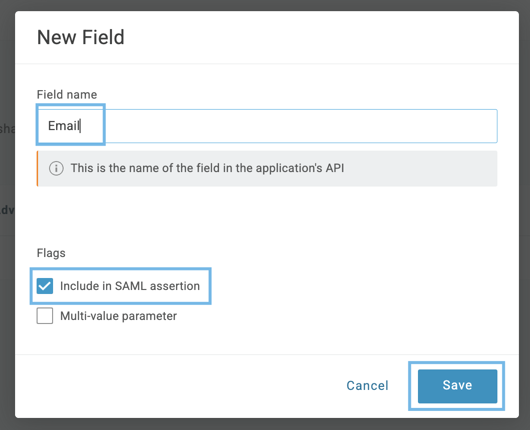Place the cursor after the Email text
530x430 pixels.
[x=80, y=126]
